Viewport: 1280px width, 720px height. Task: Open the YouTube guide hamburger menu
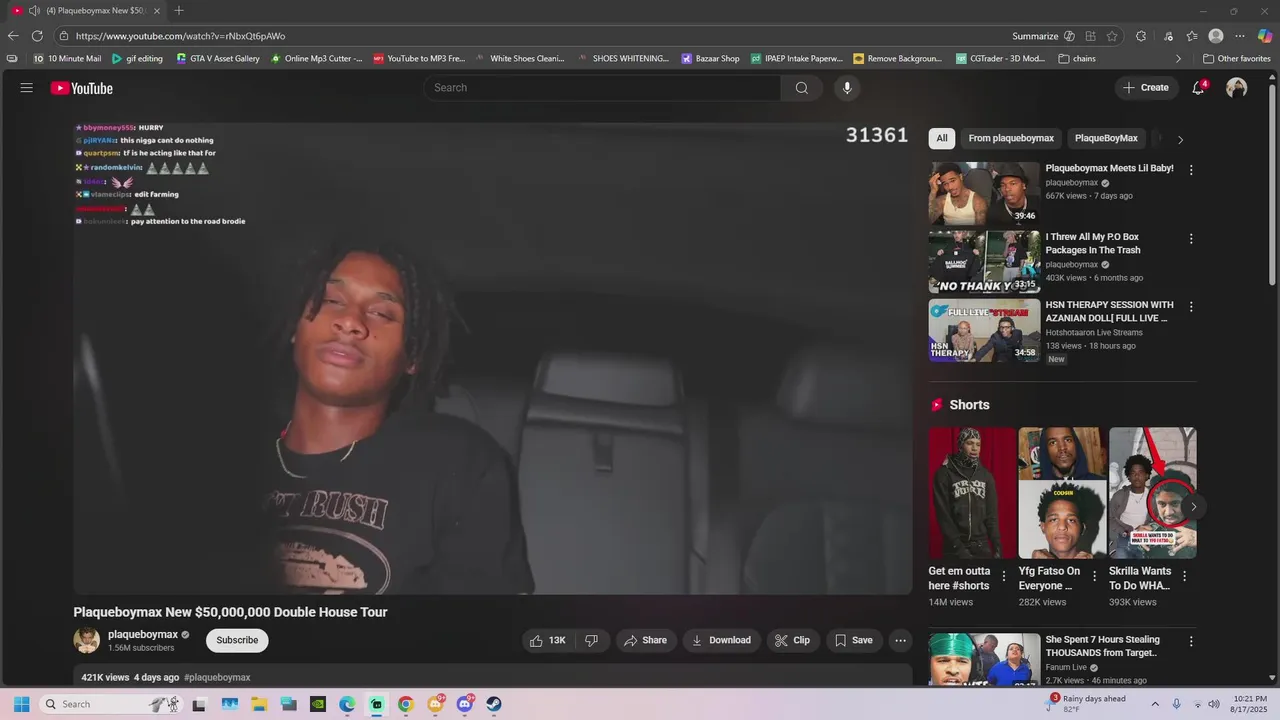point(27,88)
